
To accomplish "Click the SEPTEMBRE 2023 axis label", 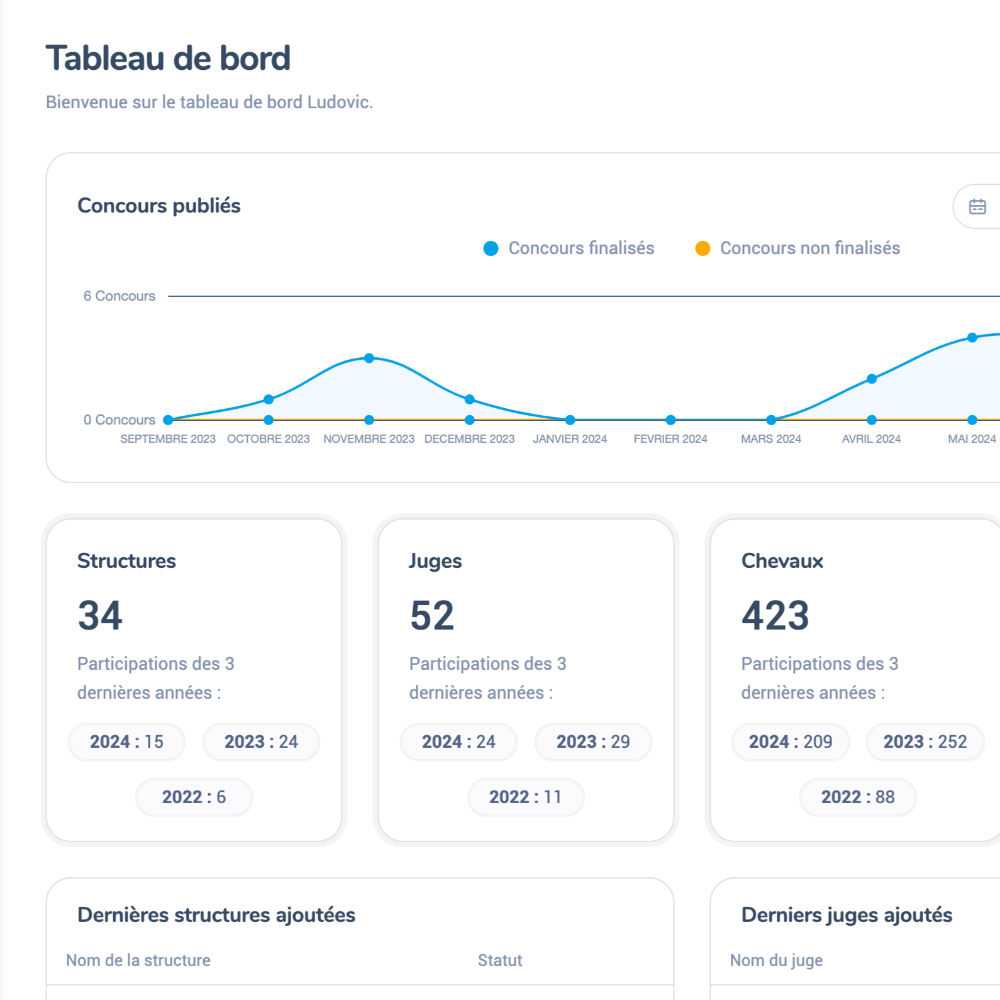I will click(x=168, y=439).
